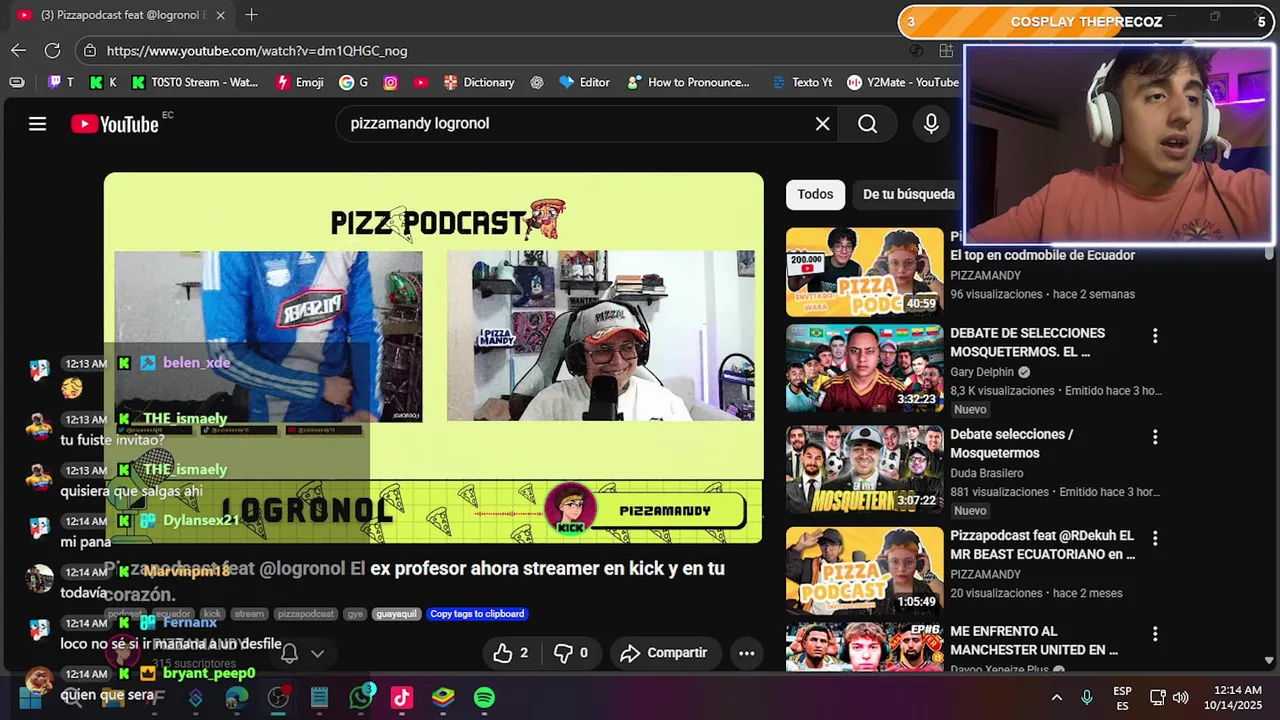The image size is (1280, 720).
Task: Open the 'TOSTO Stream' bookmark
Action: point(195,82)
